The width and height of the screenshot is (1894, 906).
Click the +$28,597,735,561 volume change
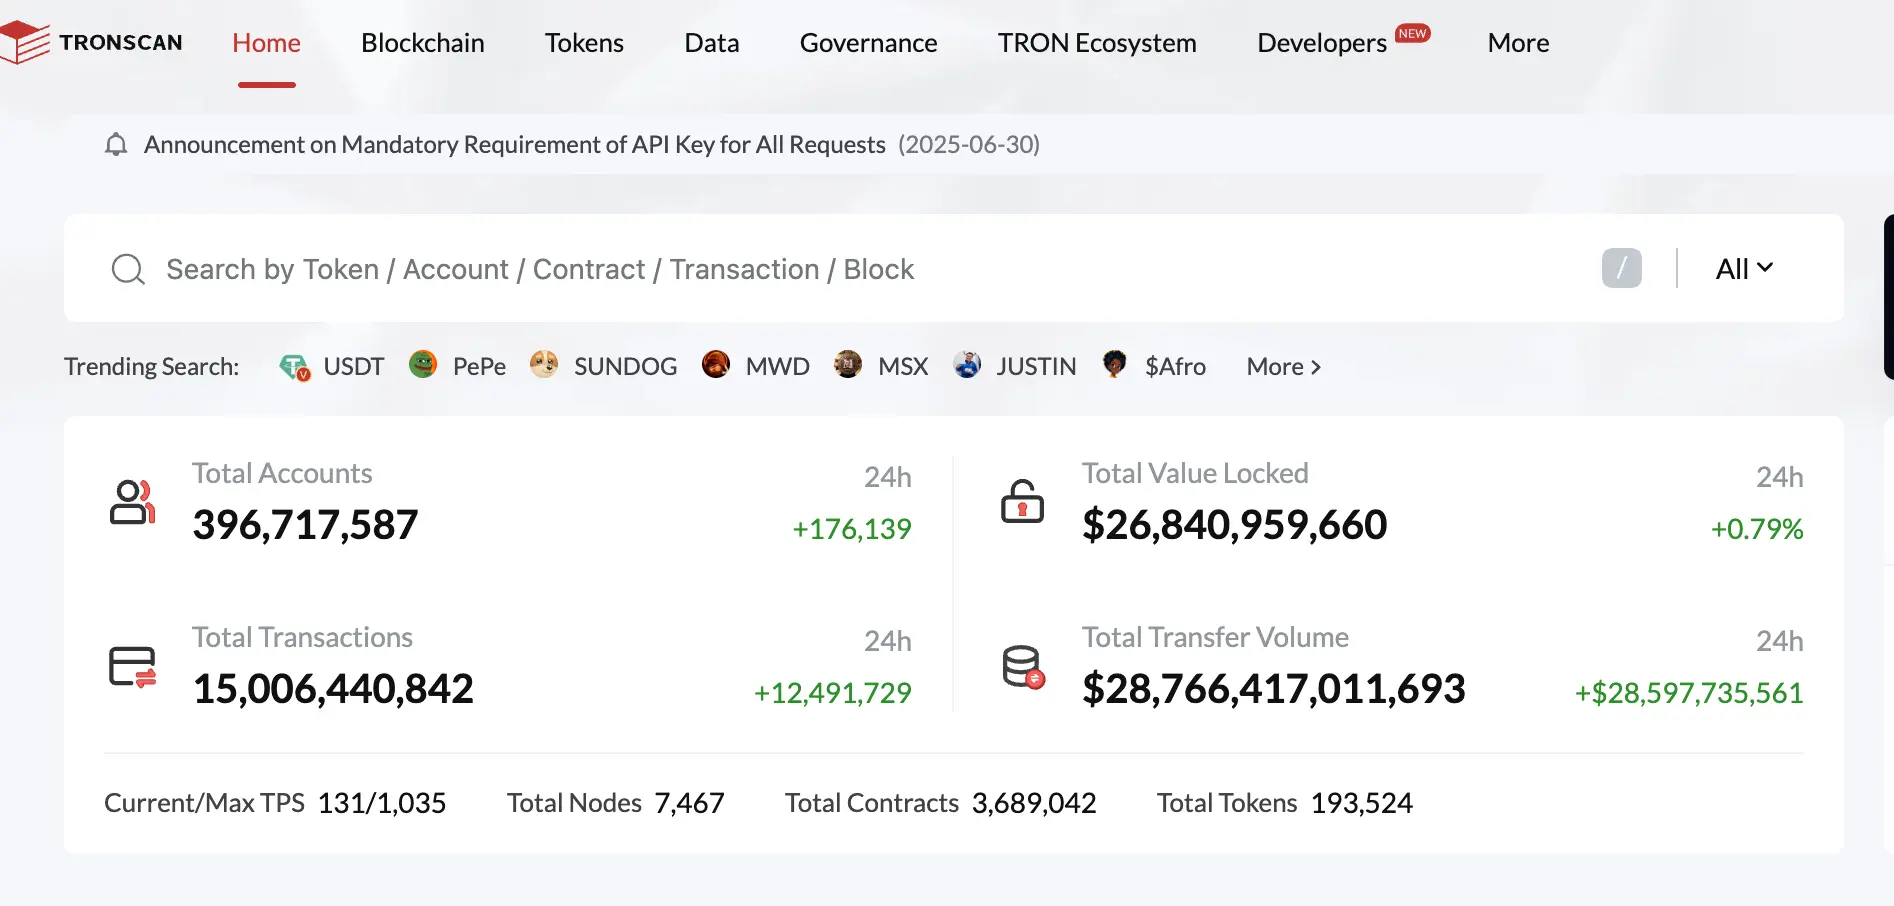tap(1689, 693)
